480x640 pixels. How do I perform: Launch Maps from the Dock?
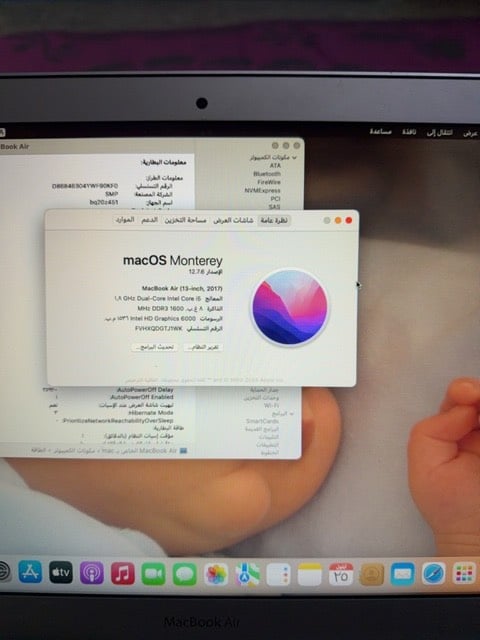coord(247,574)
